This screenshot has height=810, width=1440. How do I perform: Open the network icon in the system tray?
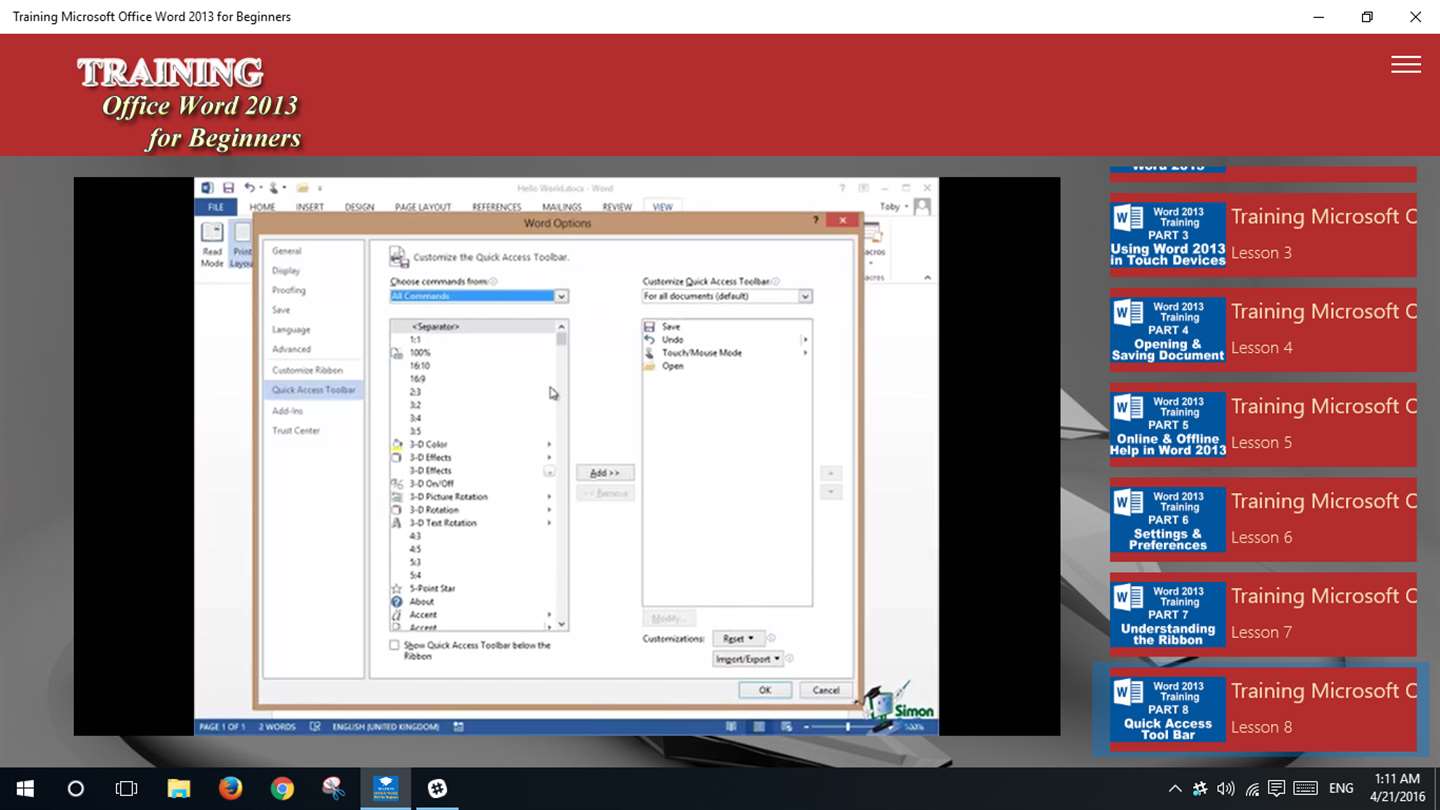(1251, 789)
